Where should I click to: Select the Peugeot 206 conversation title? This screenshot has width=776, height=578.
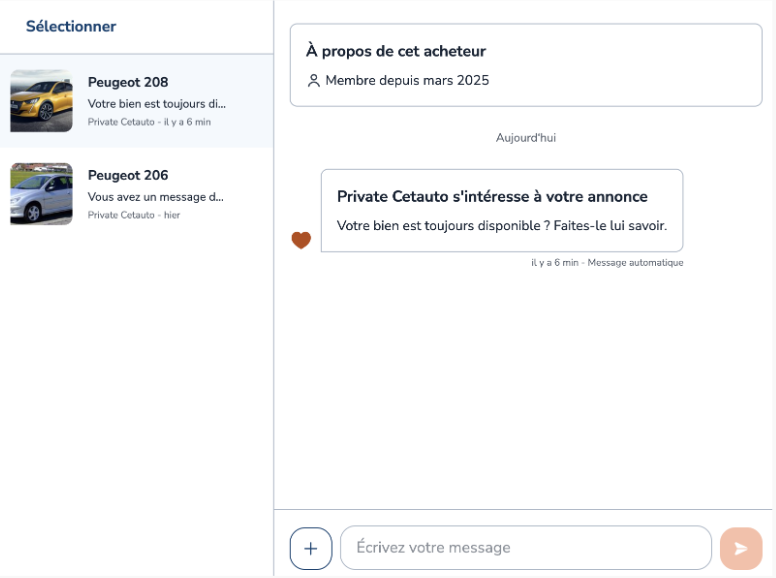point(128,175)
